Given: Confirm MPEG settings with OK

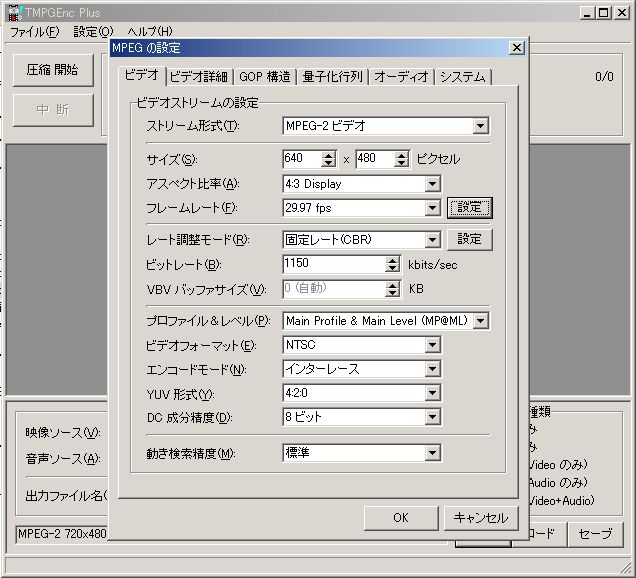Looking at the screenshot, I should tap(401, 518).
